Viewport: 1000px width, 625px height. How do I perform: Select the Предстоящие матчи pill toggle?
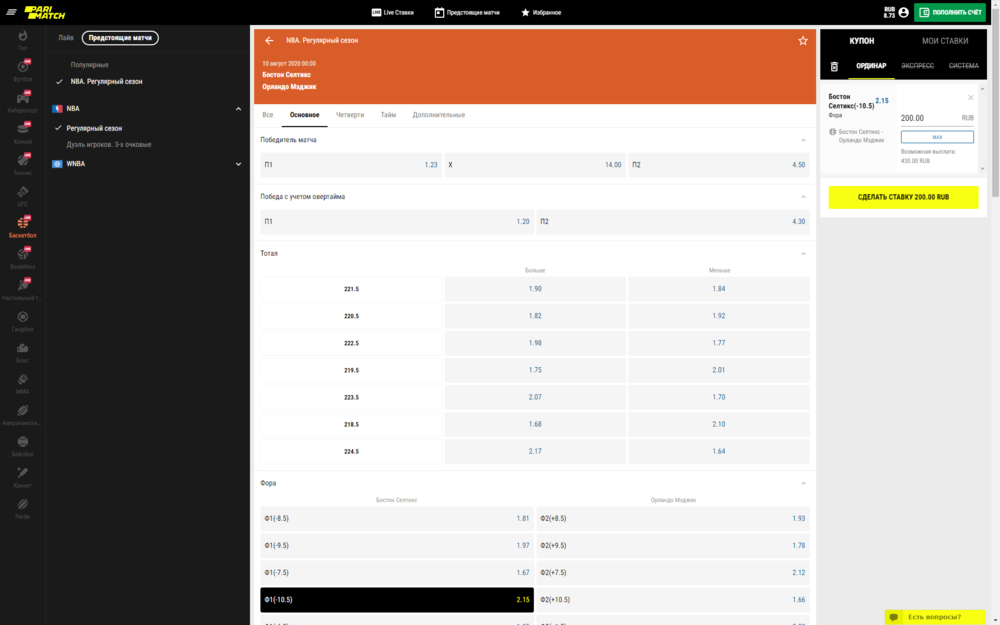(120, 38)
